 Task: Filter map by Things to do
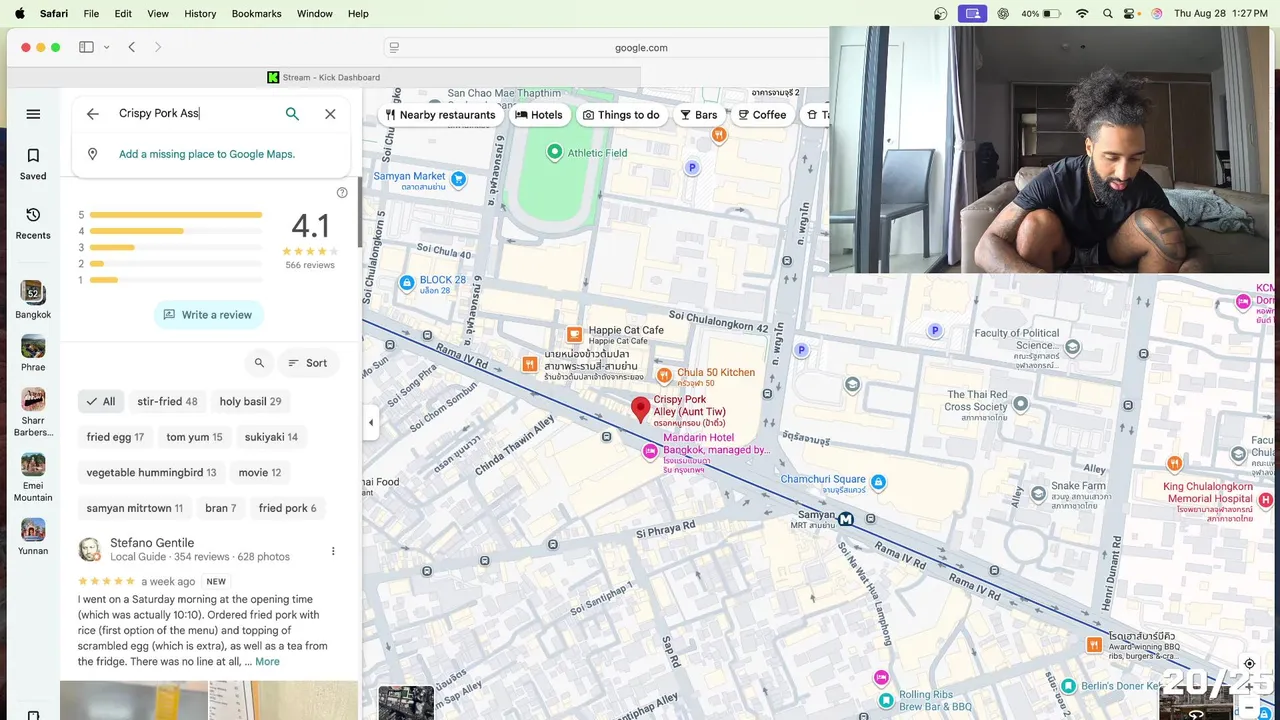tap(621, 115)
